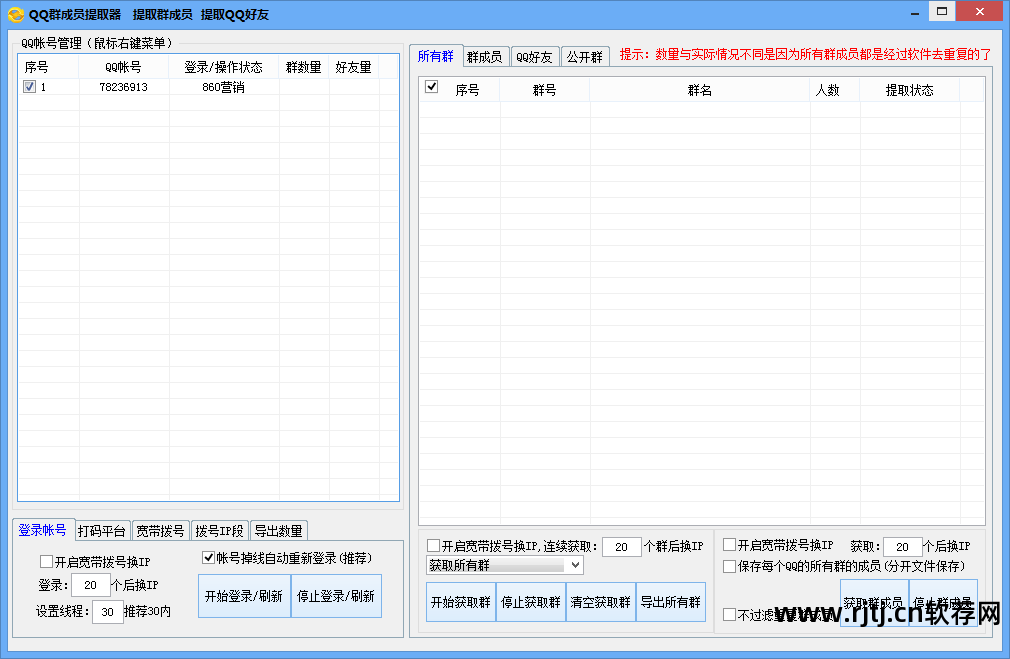
Task: Uncheck 帐号掉线自动重新登录 option
Action: click(208, 557)
